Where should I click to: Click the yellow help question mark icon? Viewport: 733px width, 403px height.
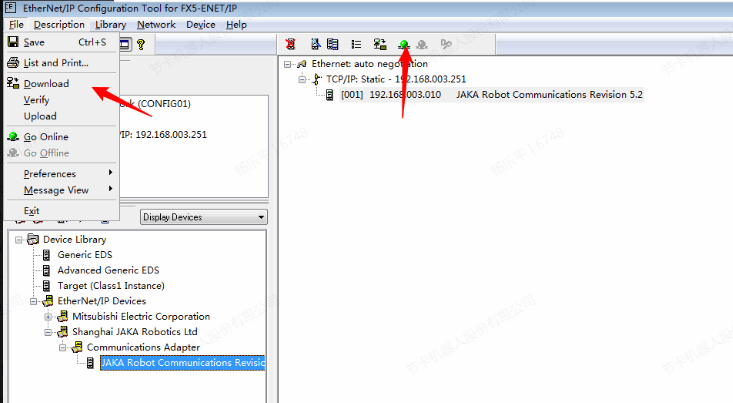[x=141, y=44]
